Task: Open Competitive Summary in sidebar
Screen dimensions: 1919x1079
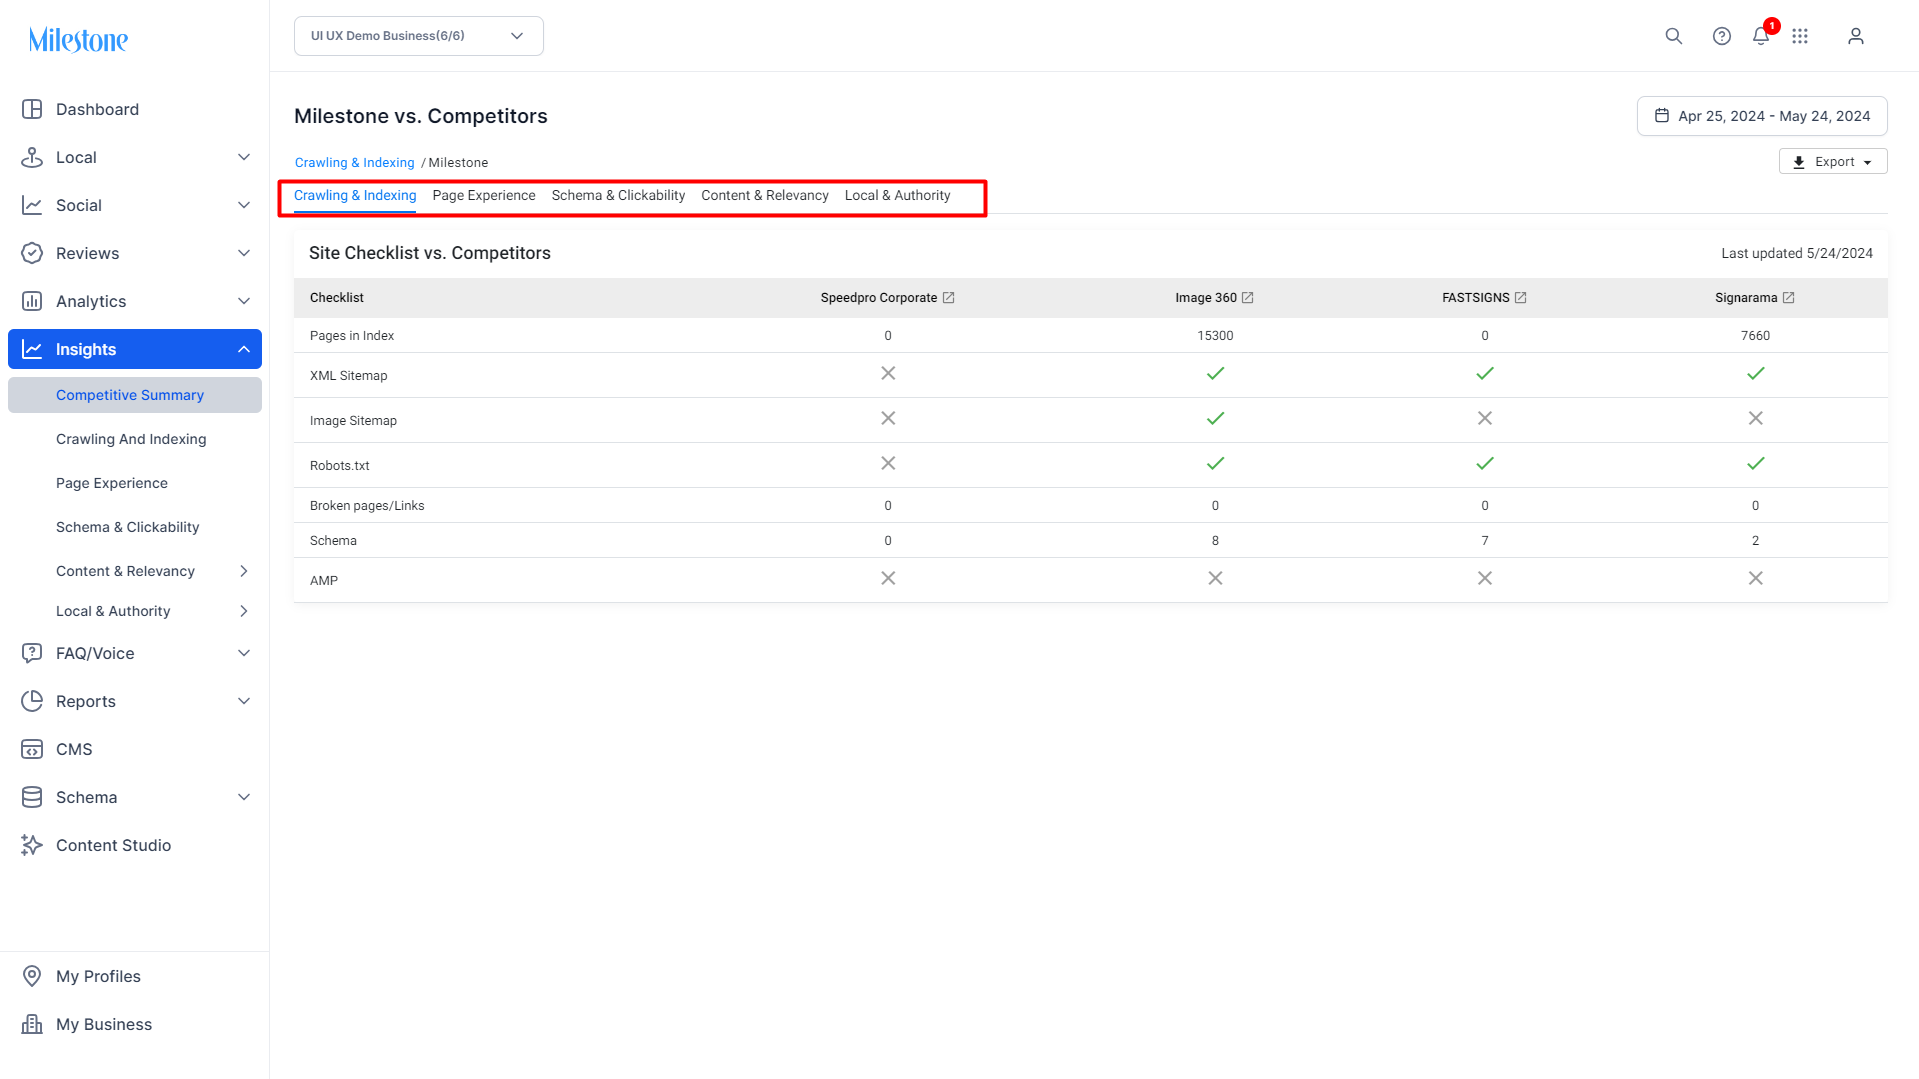Action: (x=135, y=395)
